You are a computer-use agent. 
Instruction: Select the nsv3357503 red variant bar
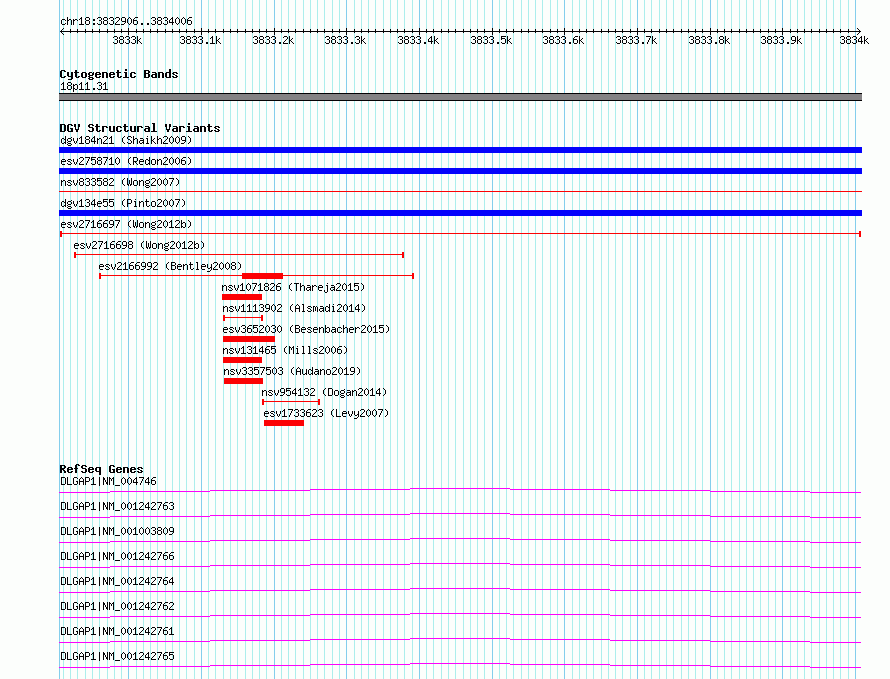click(244, 381)
